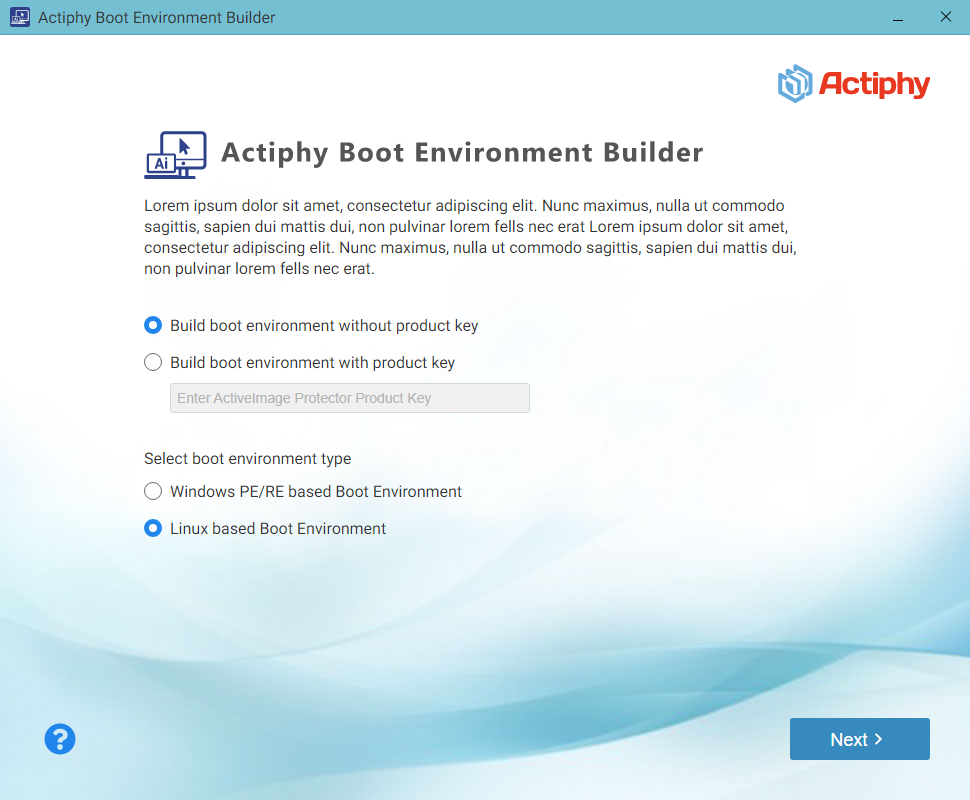Select Build boot environment without product key
The height and width of the screenshot is (800, 970).
click(x=153, y=326)
